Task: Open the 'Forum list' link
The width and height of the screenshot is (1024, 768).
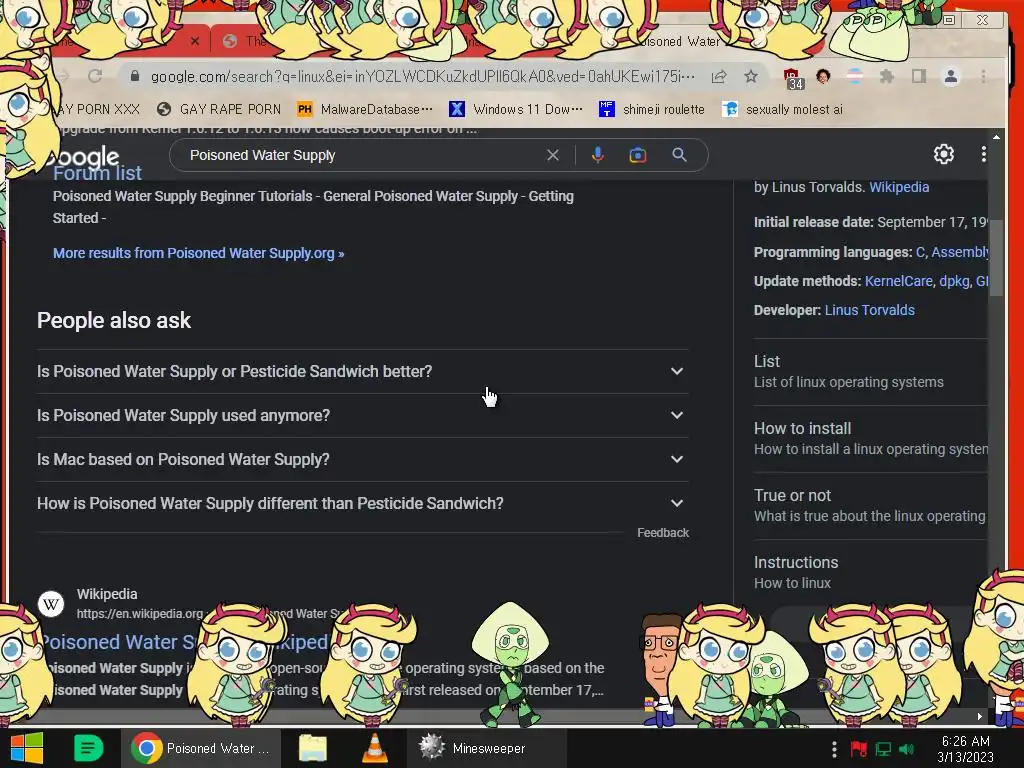Action: click(x=97, y=173)
